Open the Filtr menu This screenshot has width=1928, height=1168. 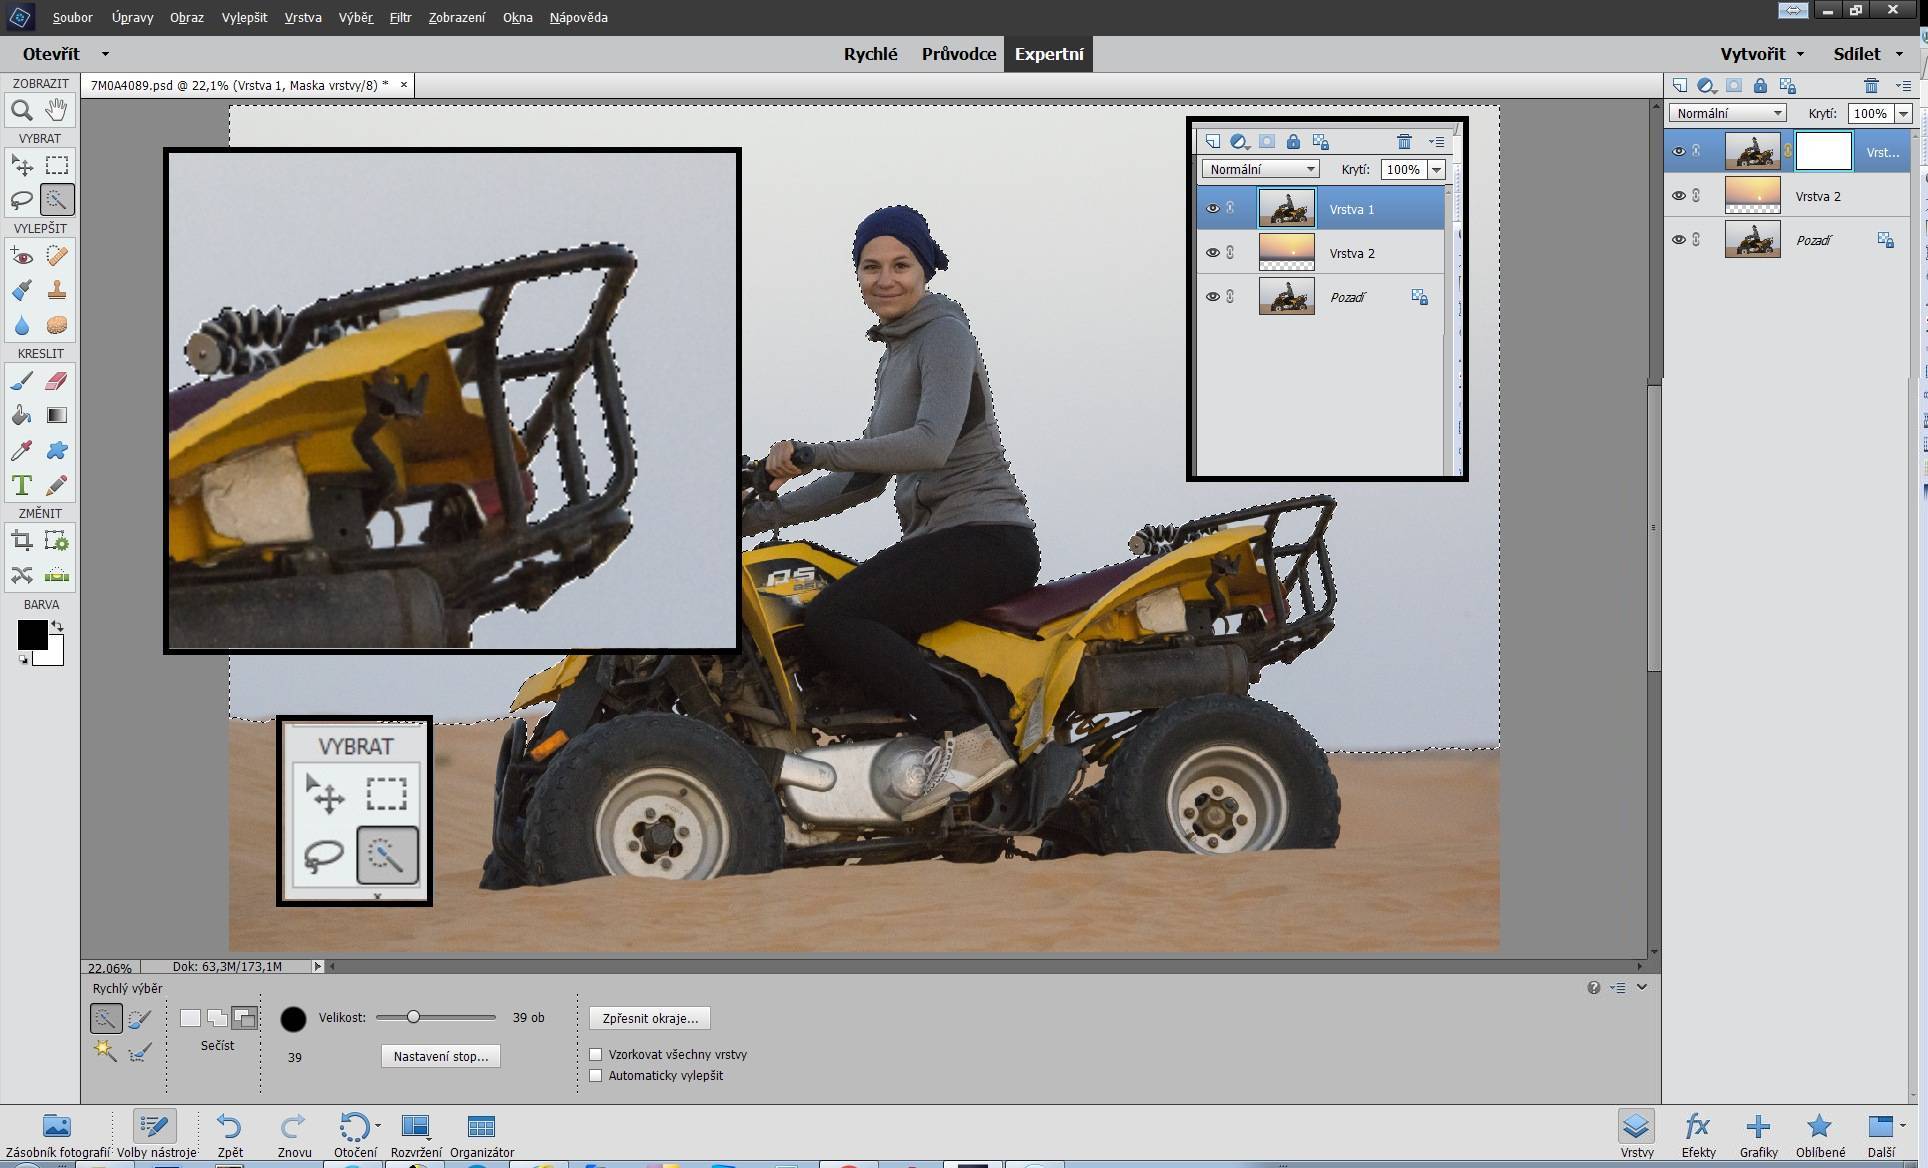(400, 17)
